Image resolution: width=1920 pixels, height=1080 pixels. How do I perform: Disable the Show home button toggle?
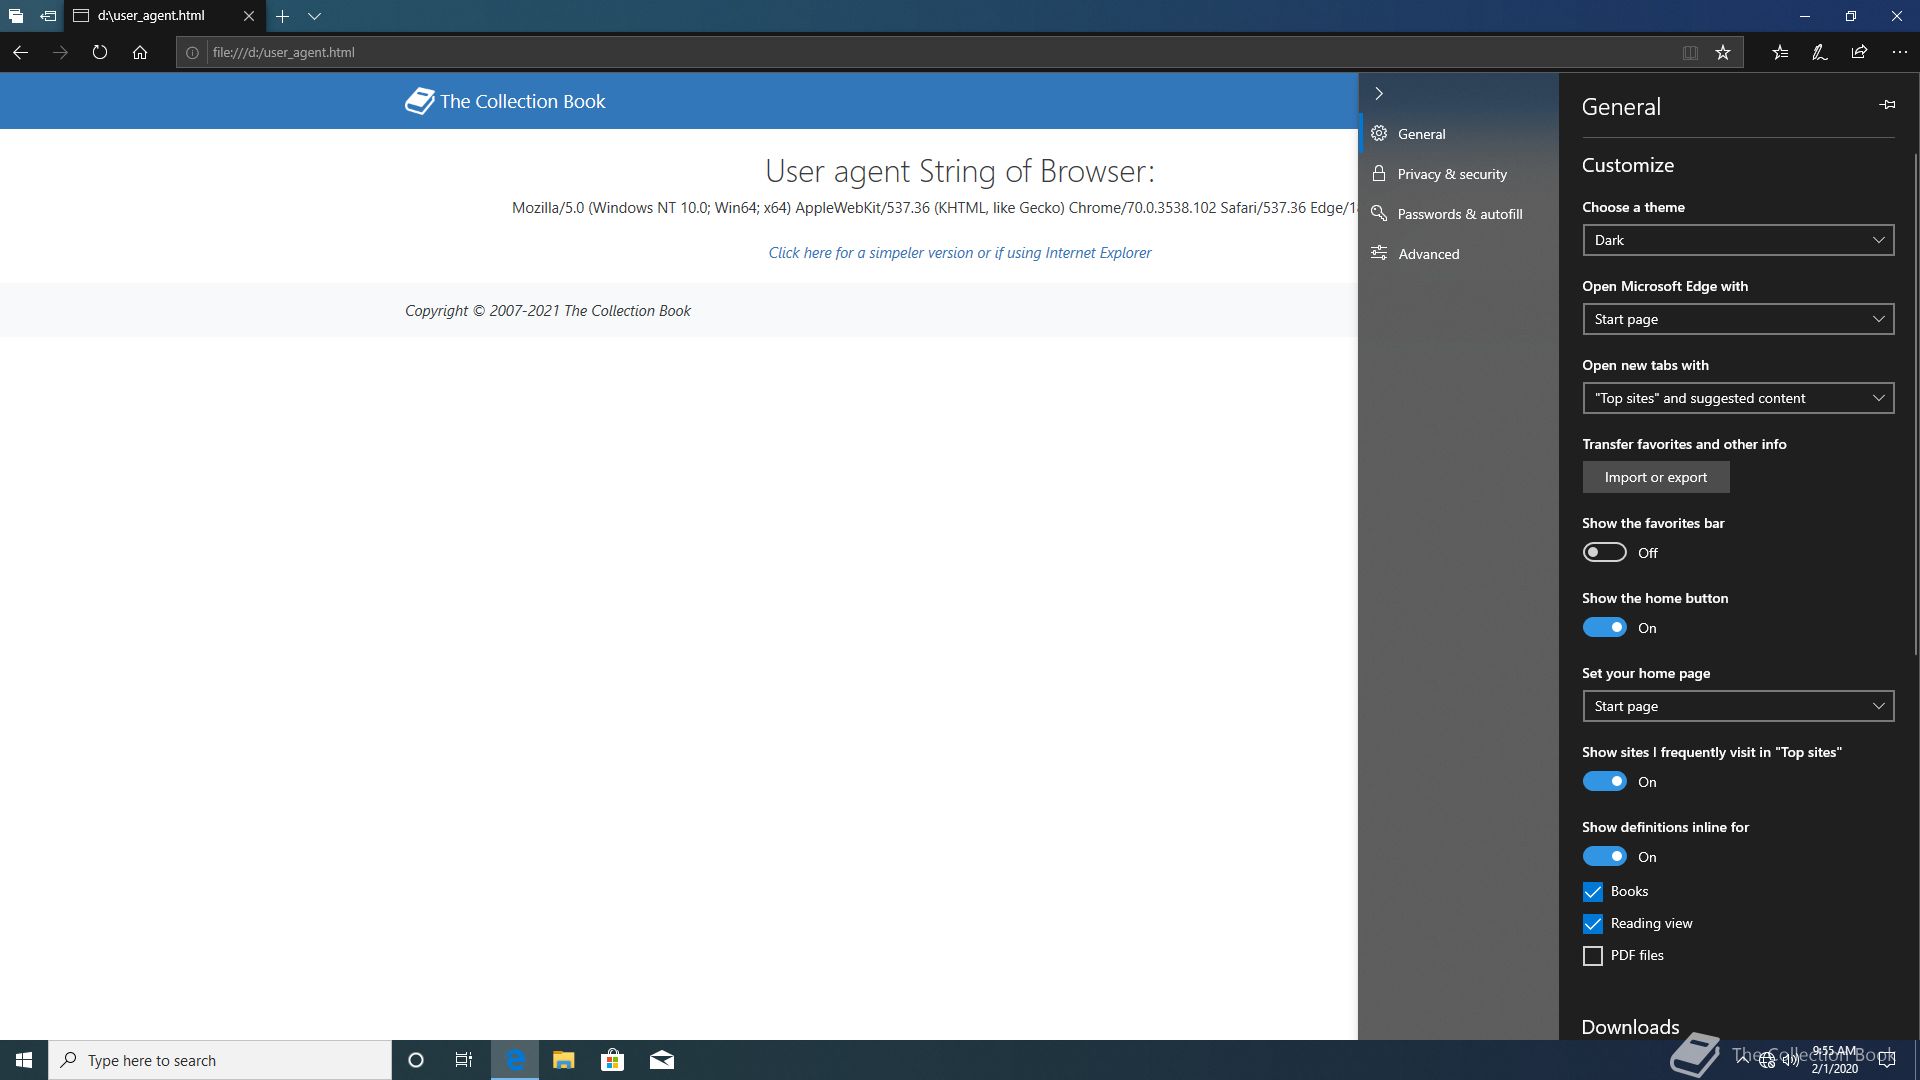pos(1604,627)
